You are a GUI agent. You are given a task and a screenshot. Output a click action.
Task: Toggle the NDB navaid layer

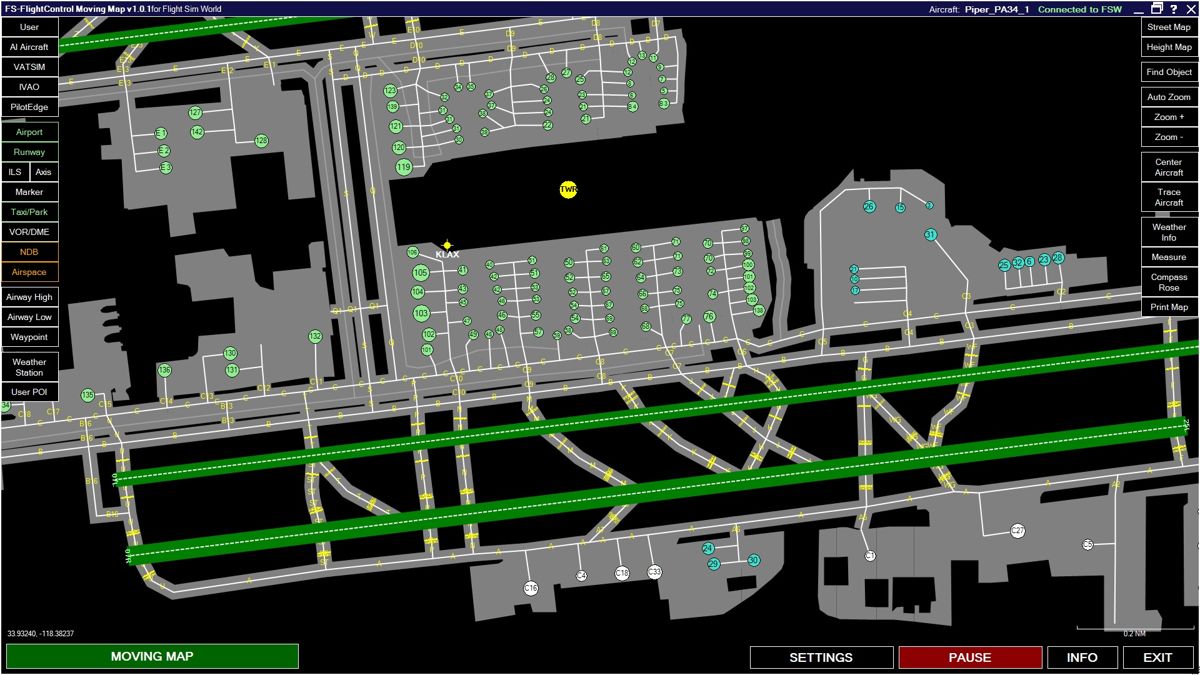pos(29,252)
